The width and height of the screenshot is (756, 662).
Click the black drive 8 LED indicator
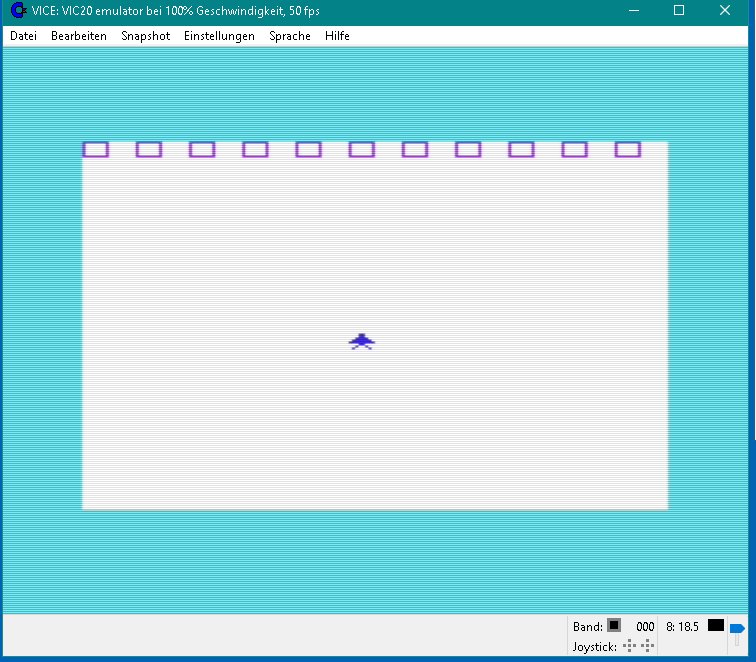(716, 625)
